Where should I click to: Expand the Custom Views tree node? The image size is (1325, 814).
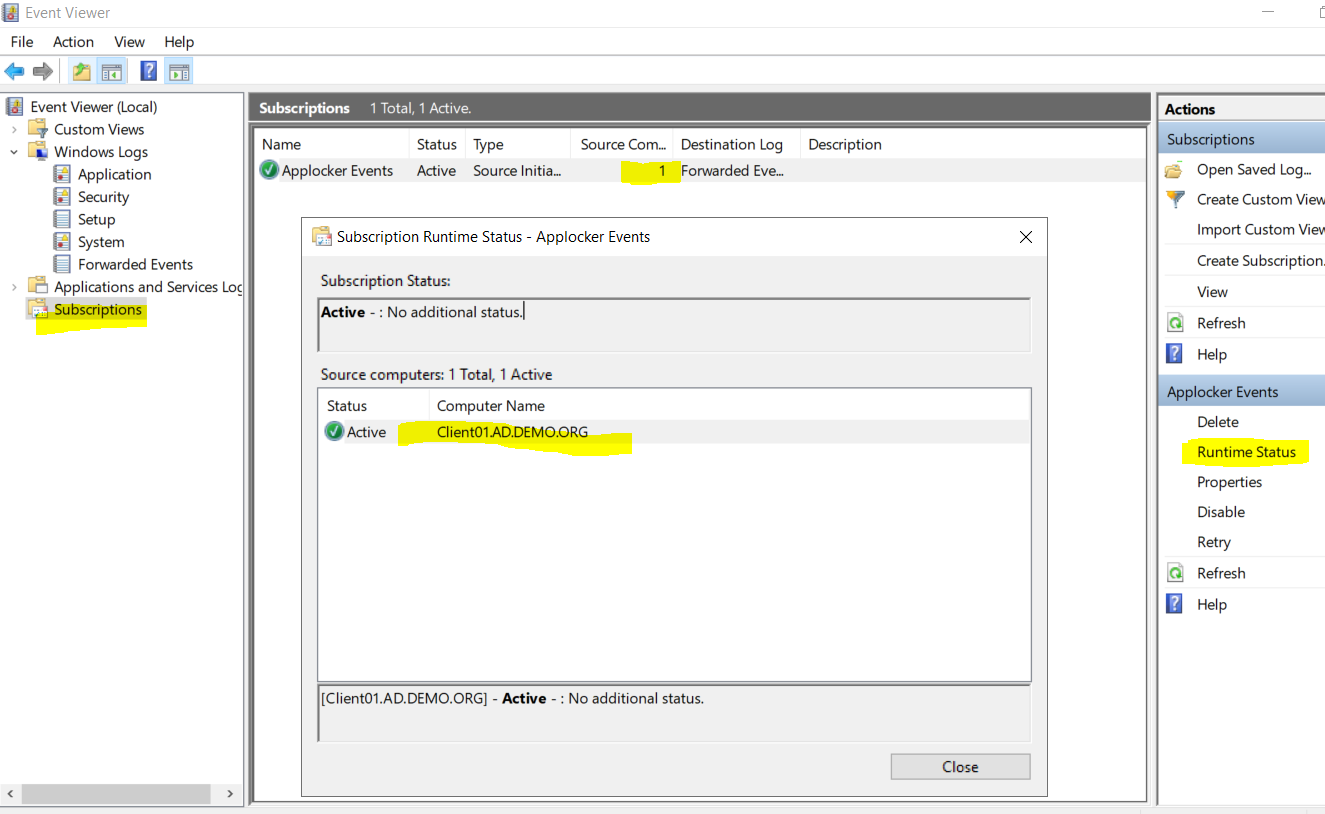coord(14,130)
